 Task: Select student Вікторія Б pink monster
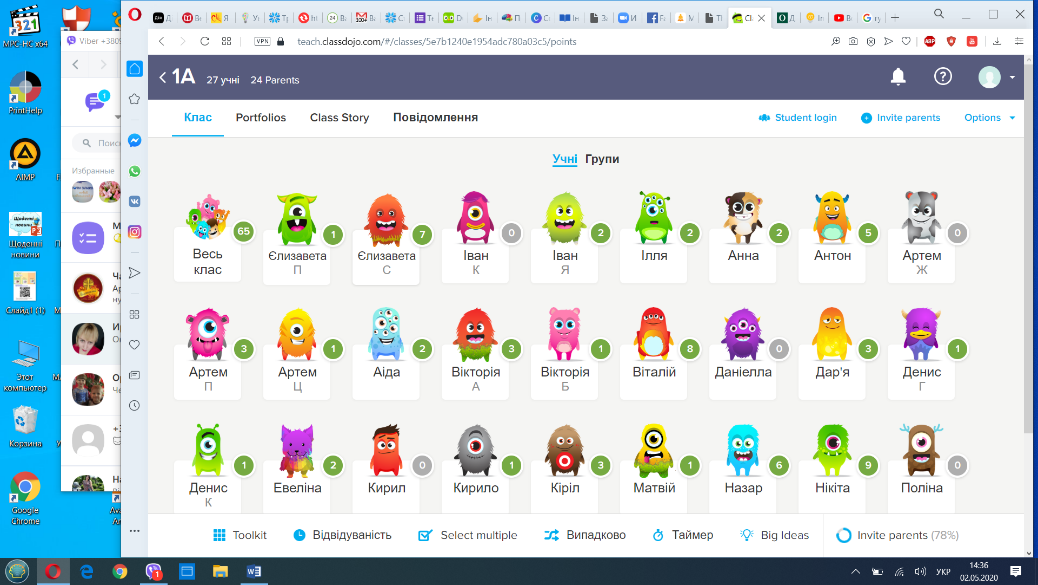(565, 334)
